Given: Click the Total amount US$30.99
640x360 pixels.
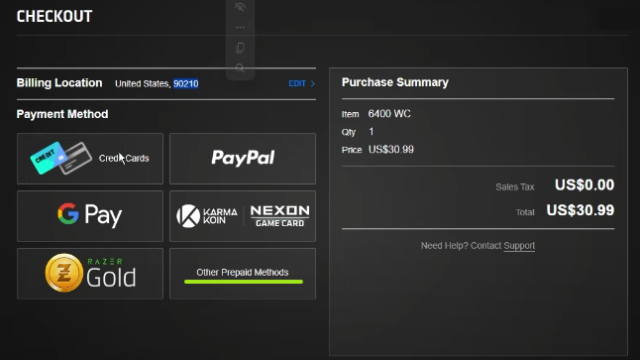Looking at the screenshot, I should click(580, 210).
